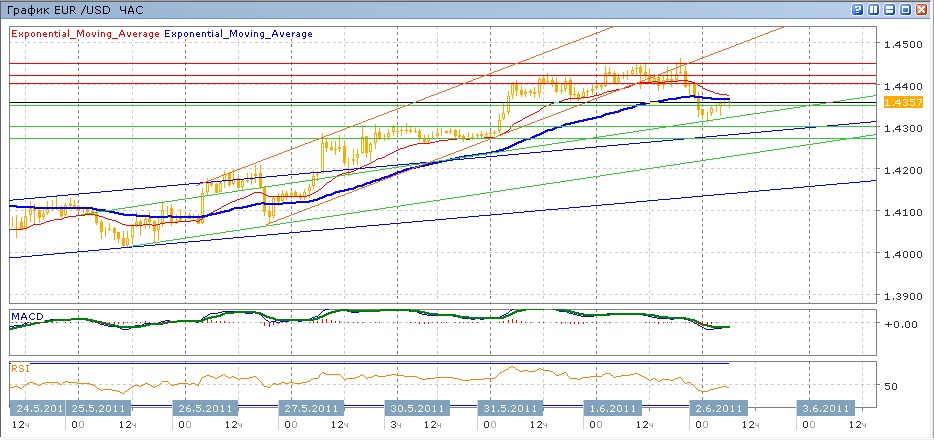This screenshot has height=440, width=934.
Task: Click the horizontal tile window icon
Action: point(889,8)
